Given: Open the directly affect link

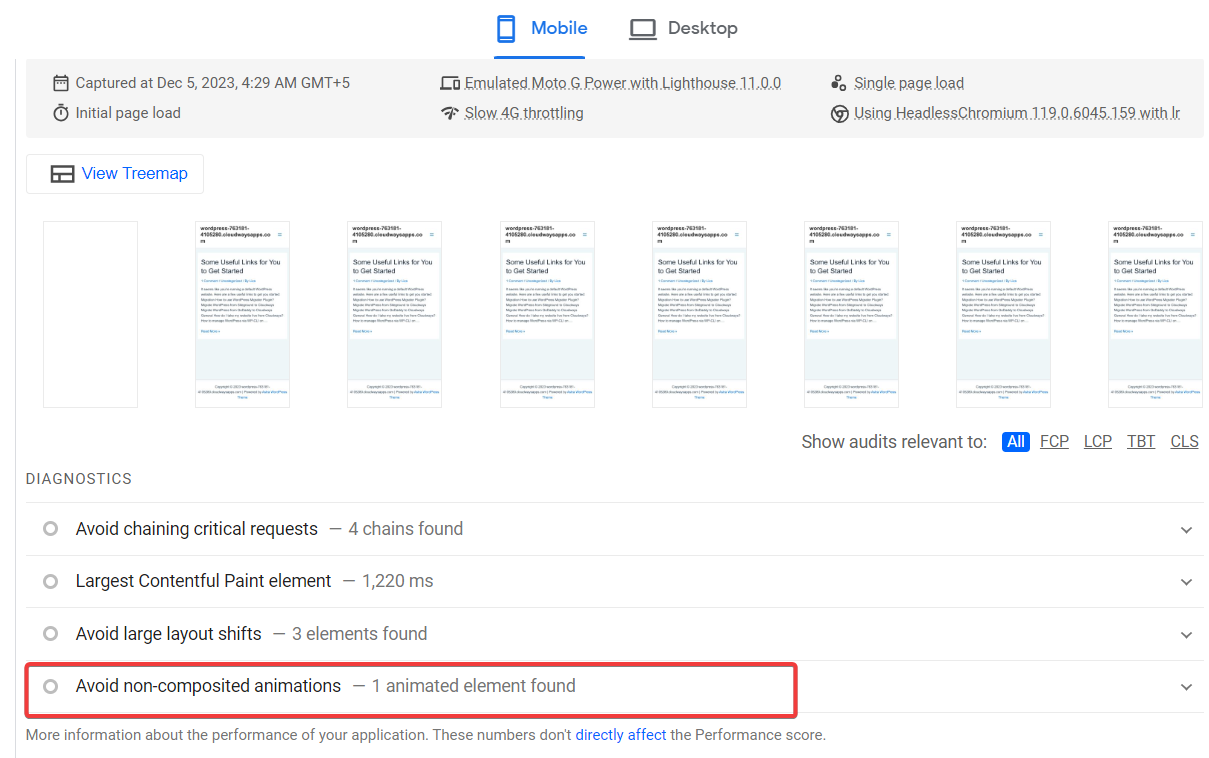Looking at the screenshot, I should tap(621, 735).
